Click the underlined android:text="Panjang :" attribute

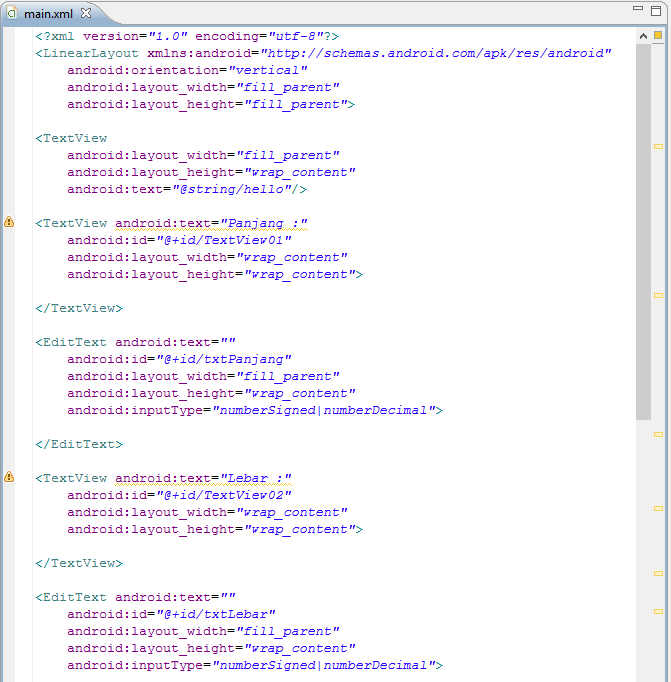pyautogui.click(x=211, y=224)
